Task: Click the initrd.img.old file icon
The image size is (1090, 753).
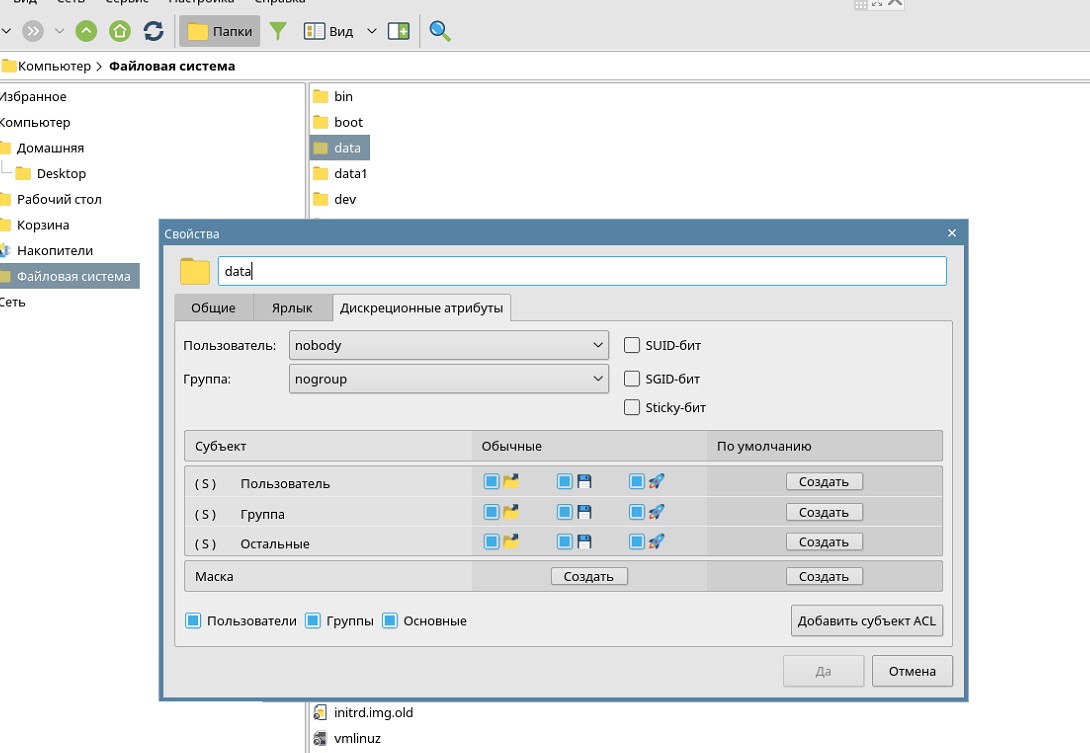Action: click(320, 713)
